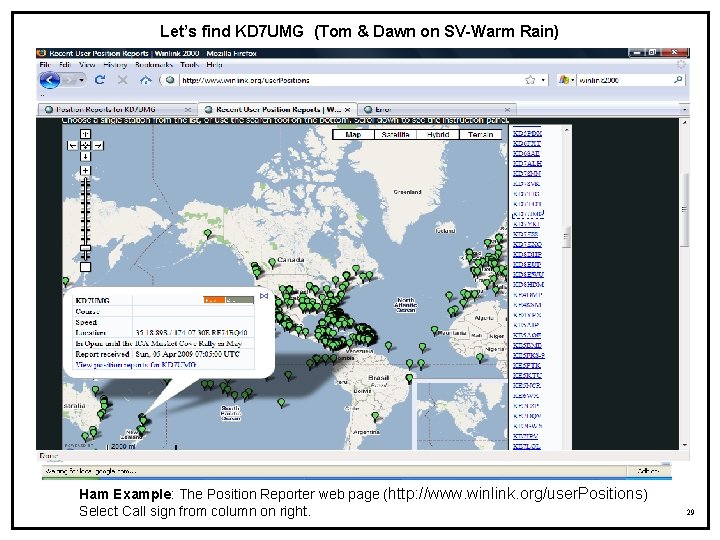
Task: Click the green position marker in Alaska
Action: click(x=208, y=234)
